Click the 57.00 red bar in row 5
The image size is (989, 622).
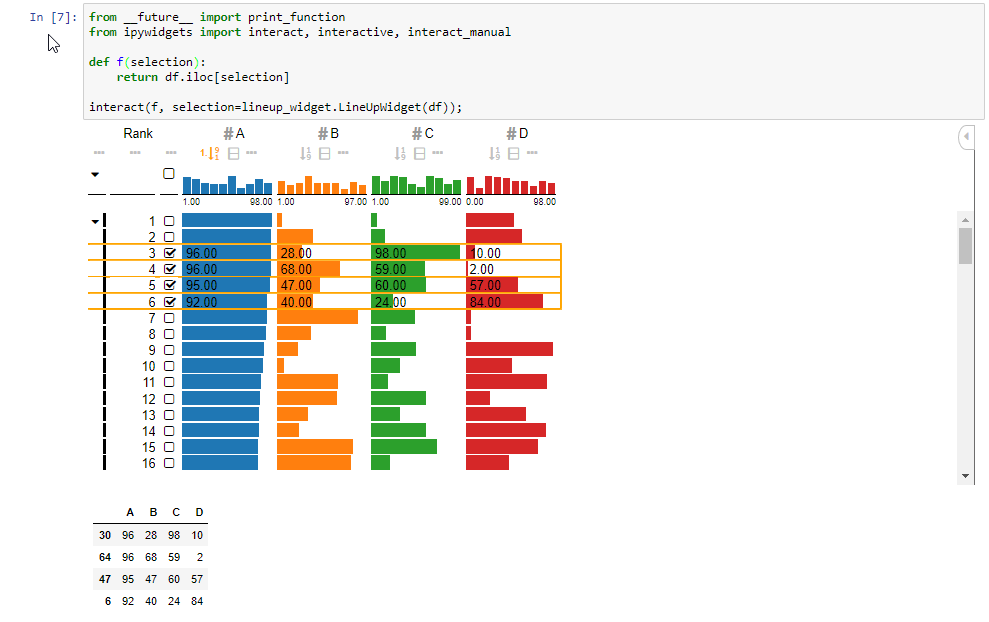tap(492, 285)
